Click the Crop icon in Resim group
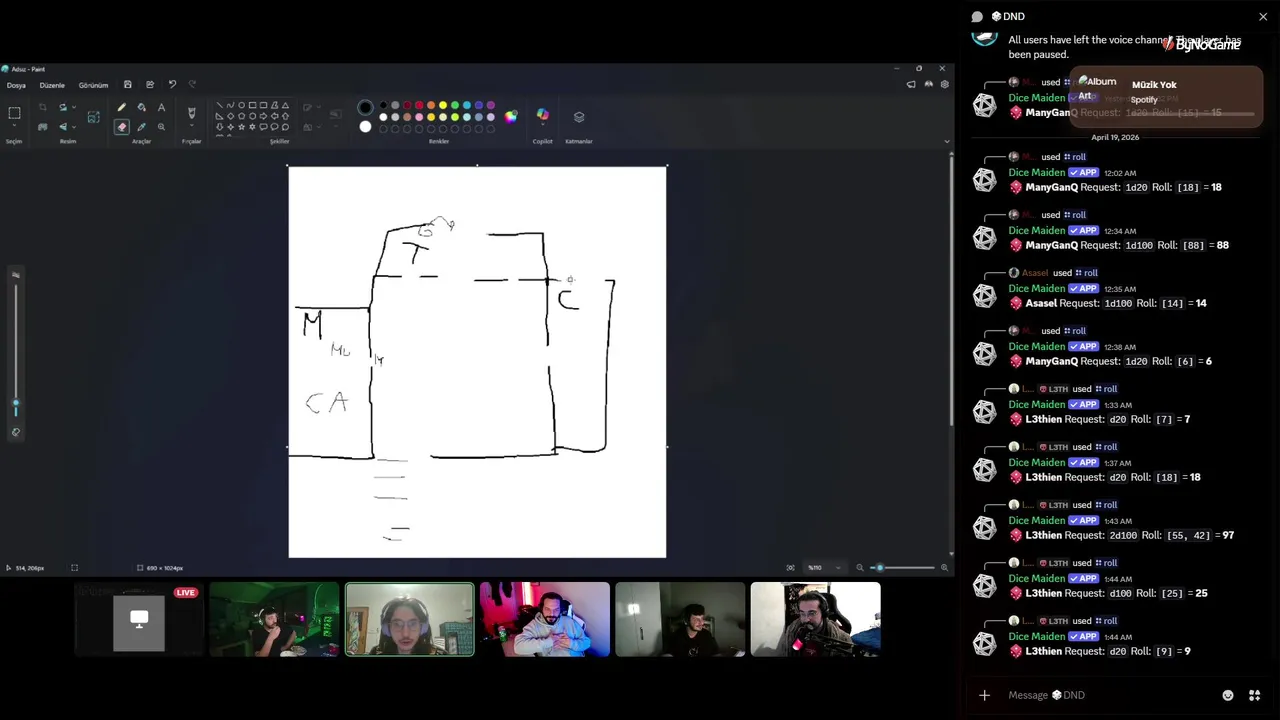 [42, 107]
